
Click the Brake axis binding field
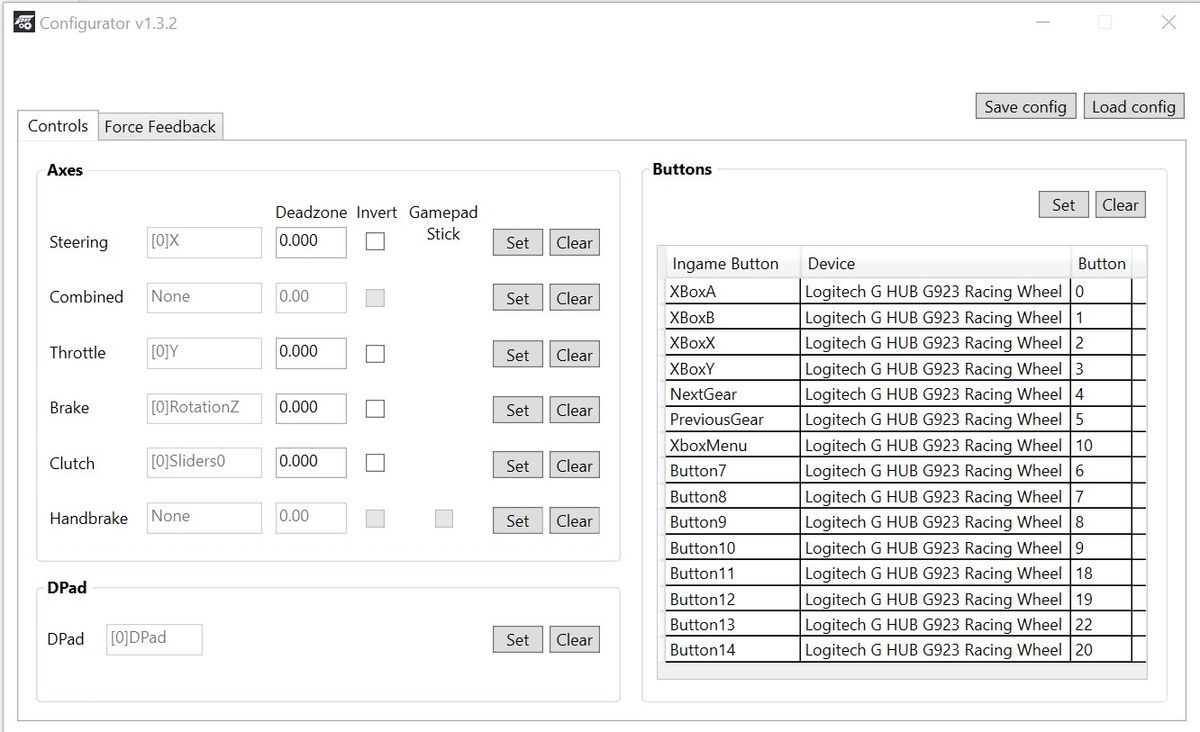(204, 408)
